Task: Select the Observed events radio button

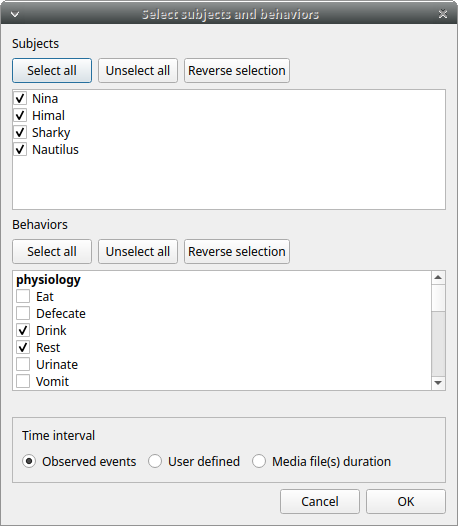Action: coord(29,461)
